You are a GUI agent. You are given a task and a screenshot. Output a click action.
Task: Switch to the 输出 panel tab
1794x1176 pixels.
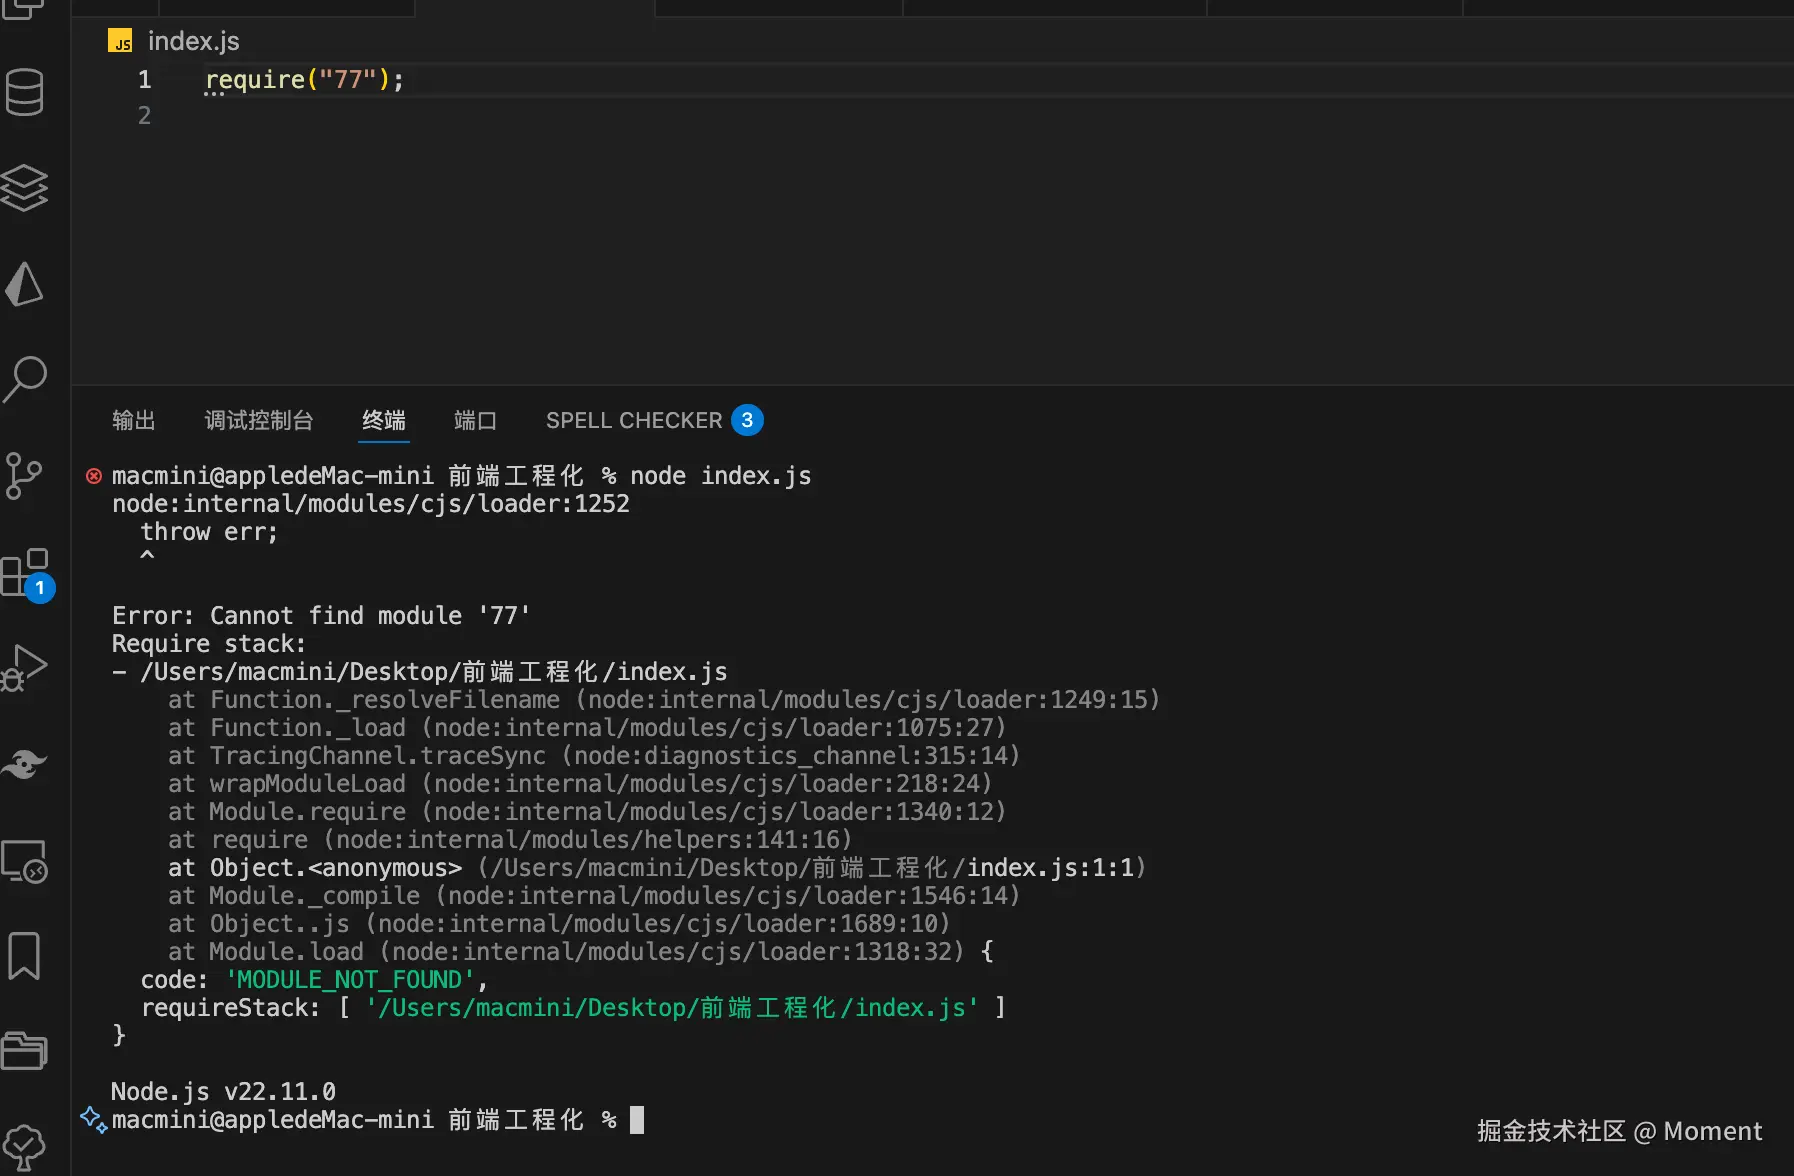[x=134, y=420]
